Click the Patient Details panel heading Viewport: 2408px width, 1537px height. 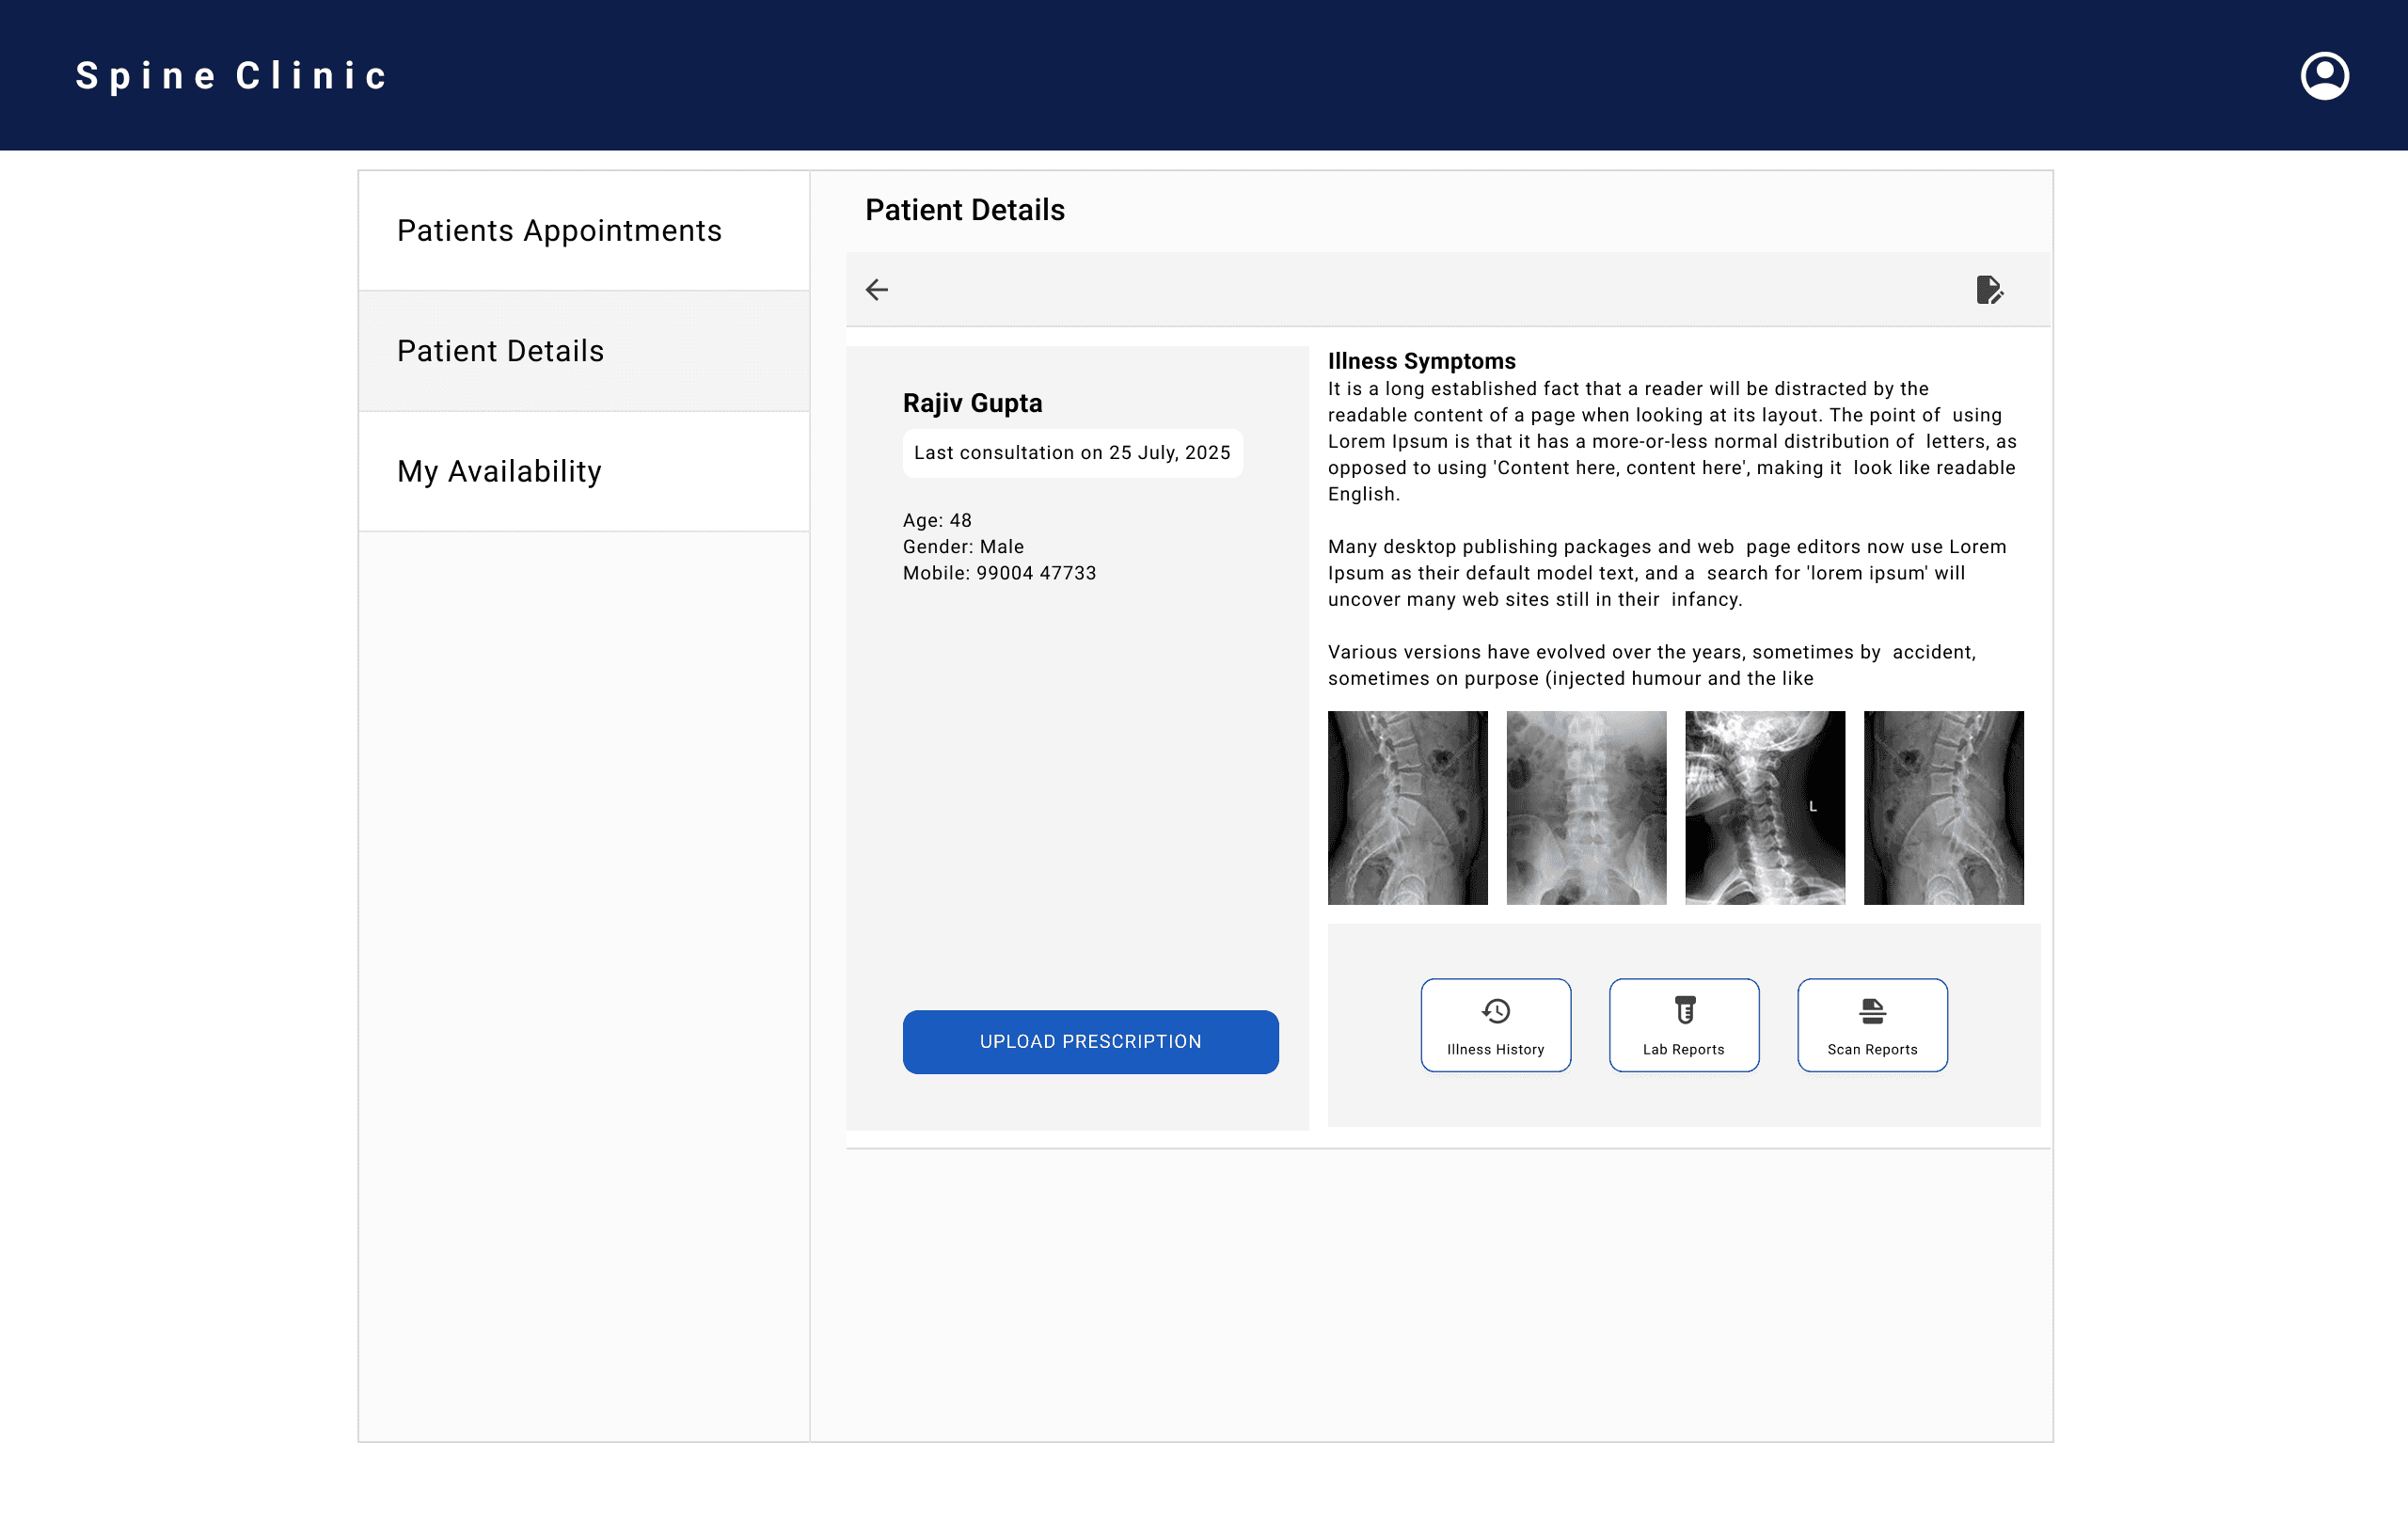964,210
